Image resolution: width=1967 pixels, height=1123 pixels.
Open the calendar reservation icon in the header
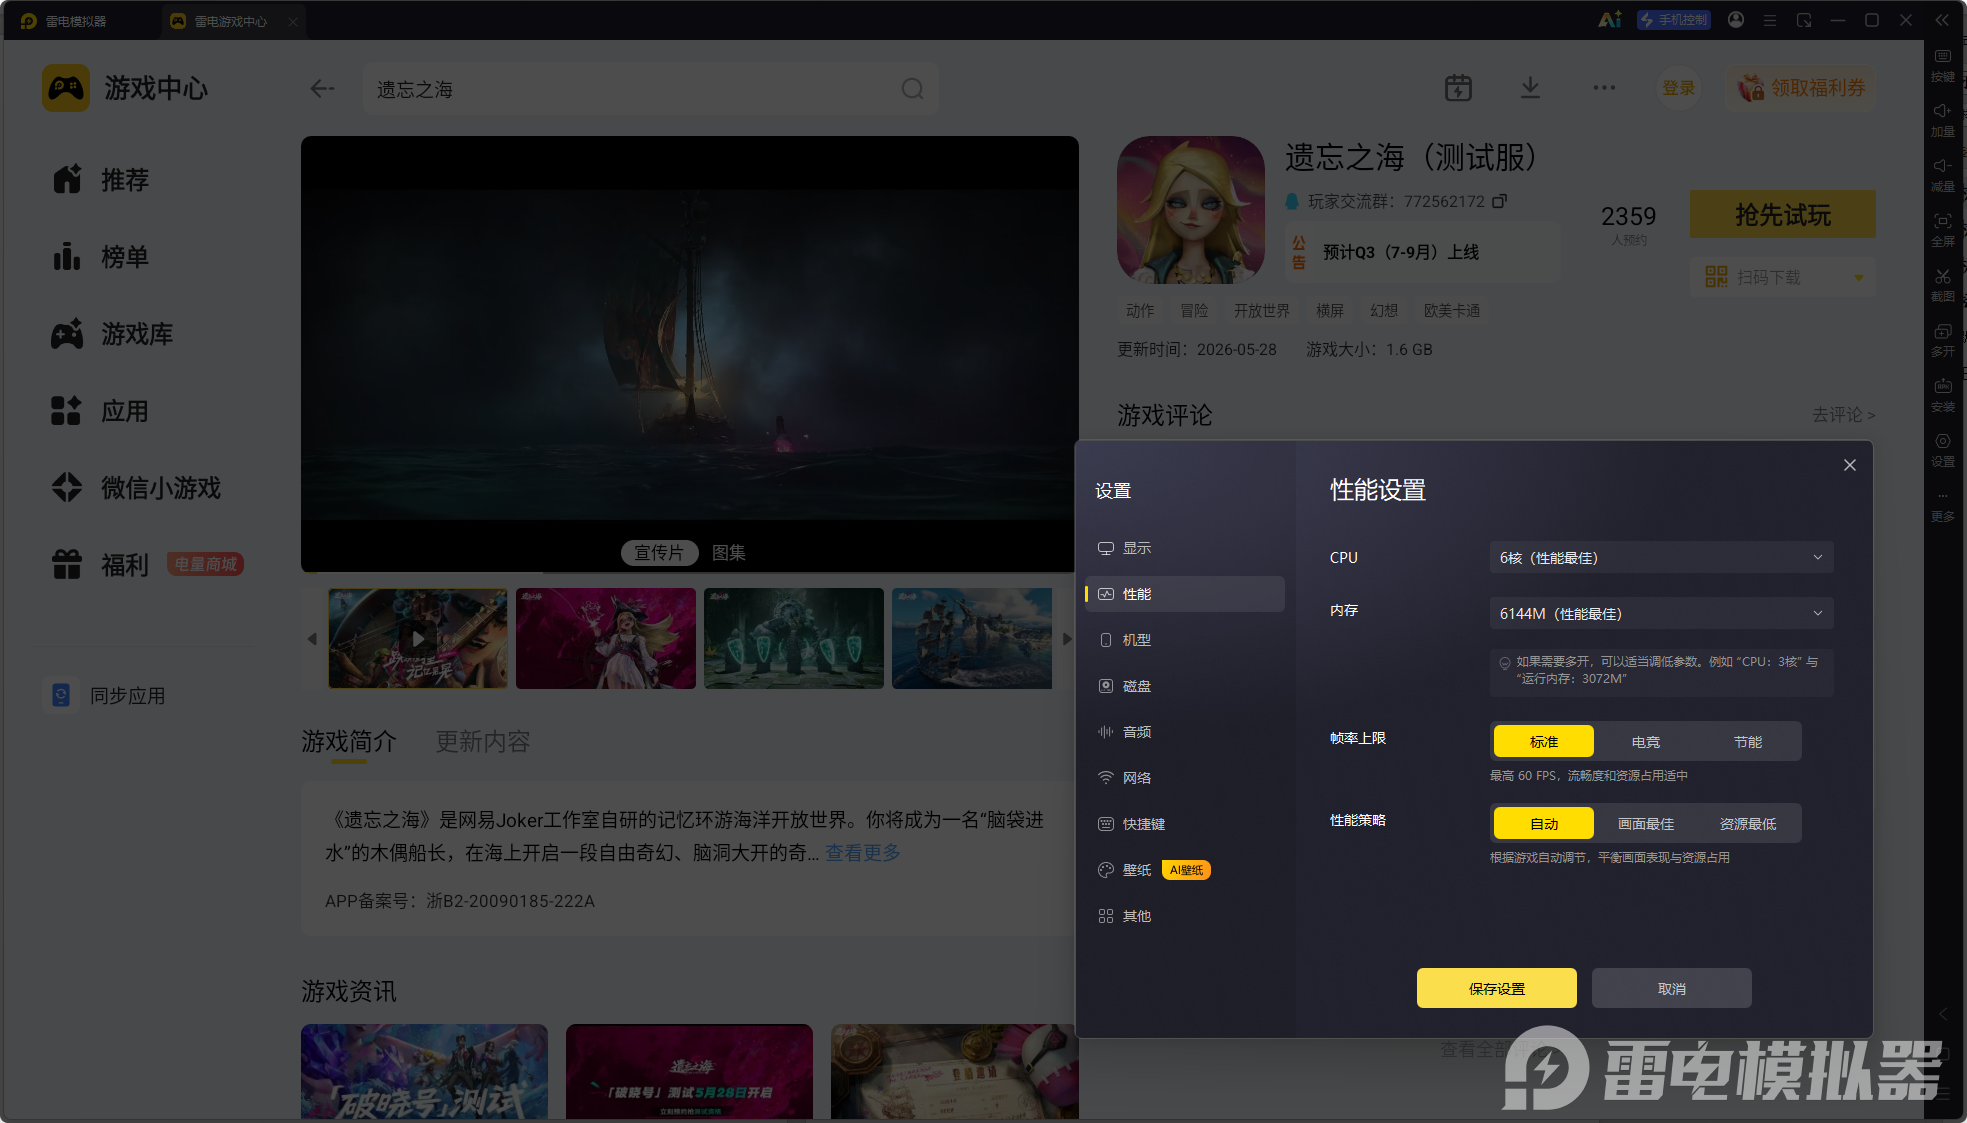(1458, 88)
